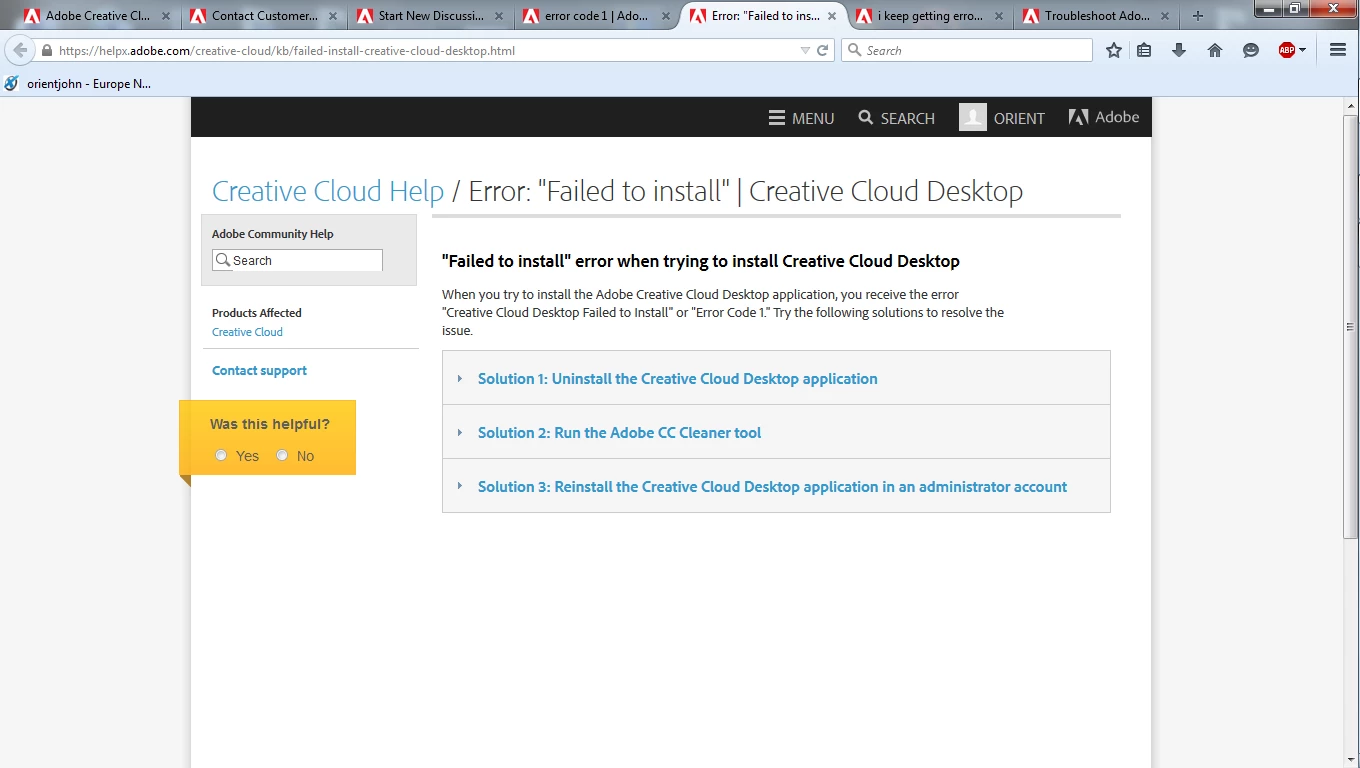Switch to the 'Start New Discussi...' tab
The height and width of the screenshot is (768, 1360).
tap(431, 16)
